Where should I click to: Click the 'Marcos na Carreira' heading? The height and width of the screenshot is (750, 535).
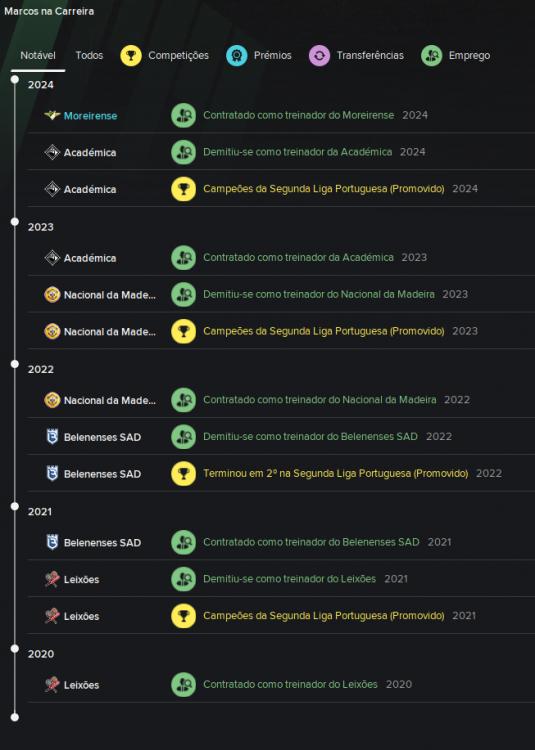[49, 11]
